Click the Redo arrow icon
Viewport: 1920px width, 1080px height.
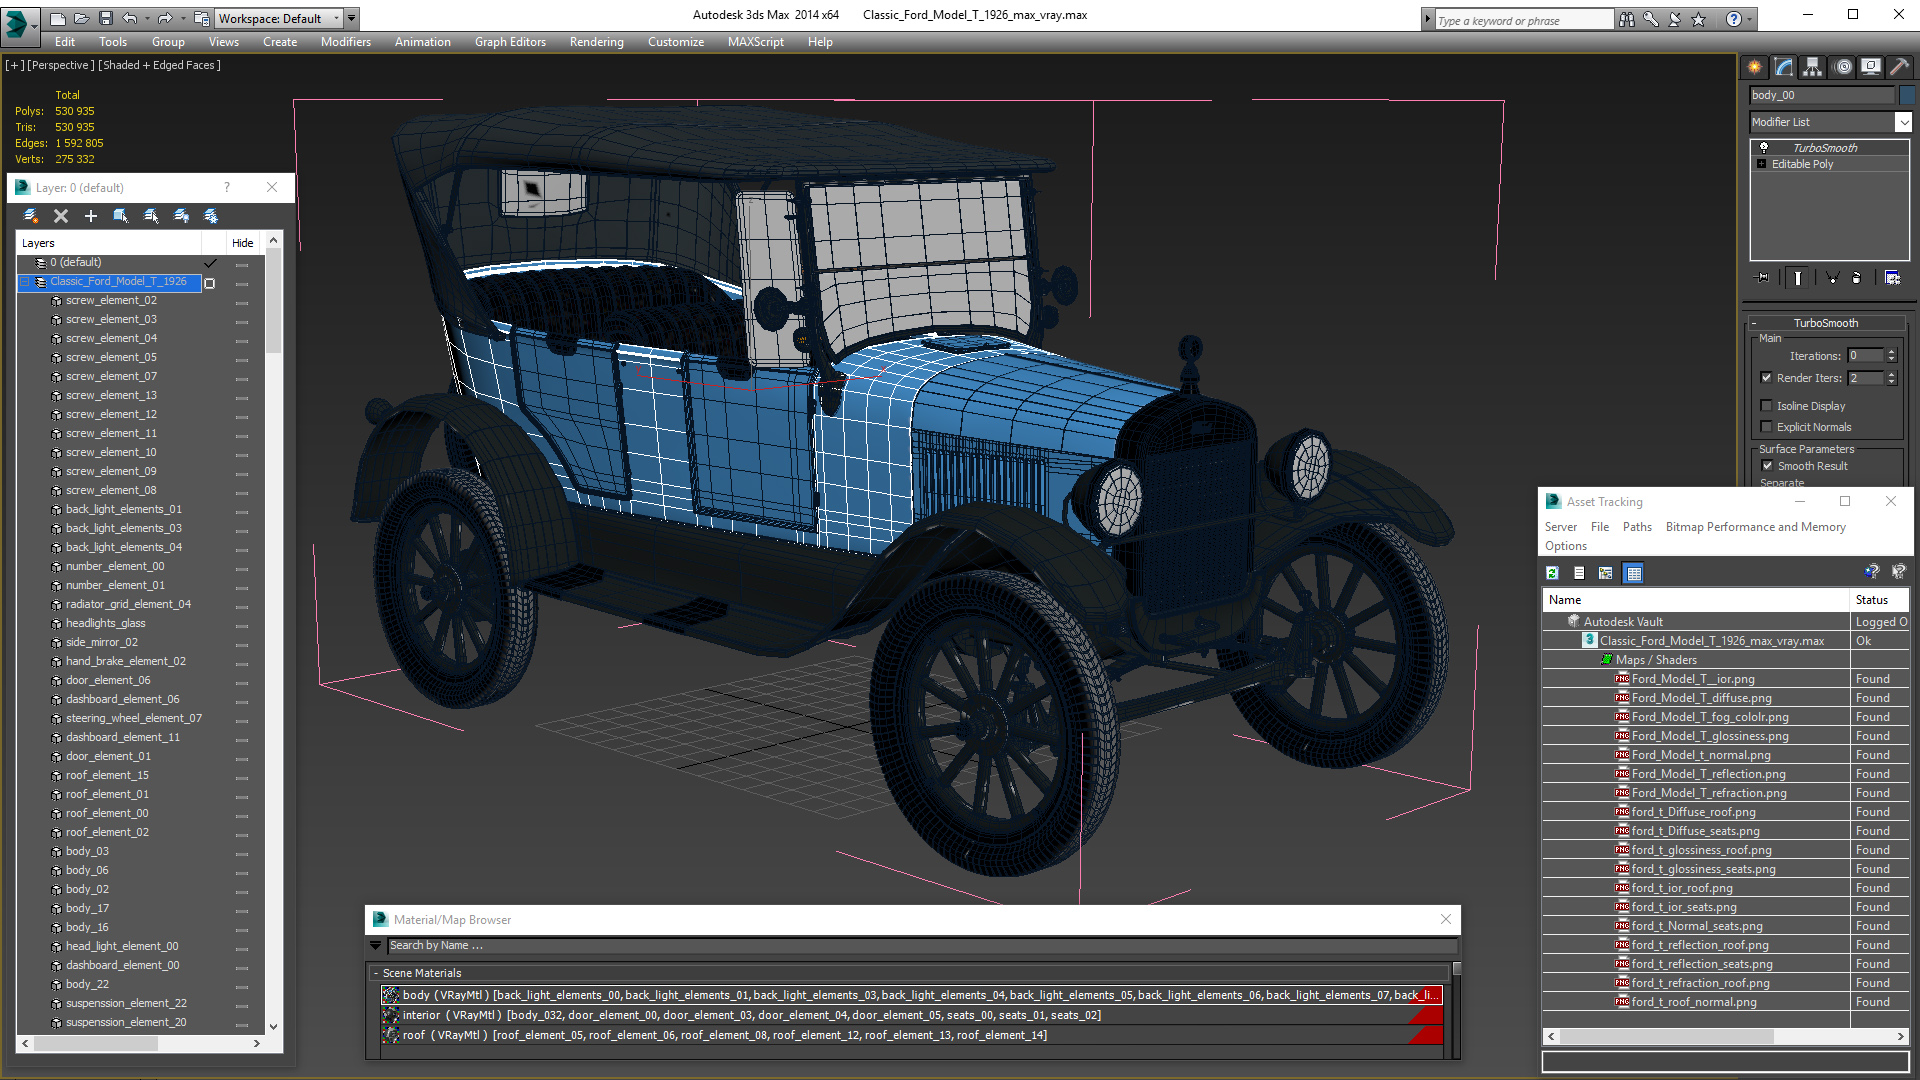[x=165, y=18]
